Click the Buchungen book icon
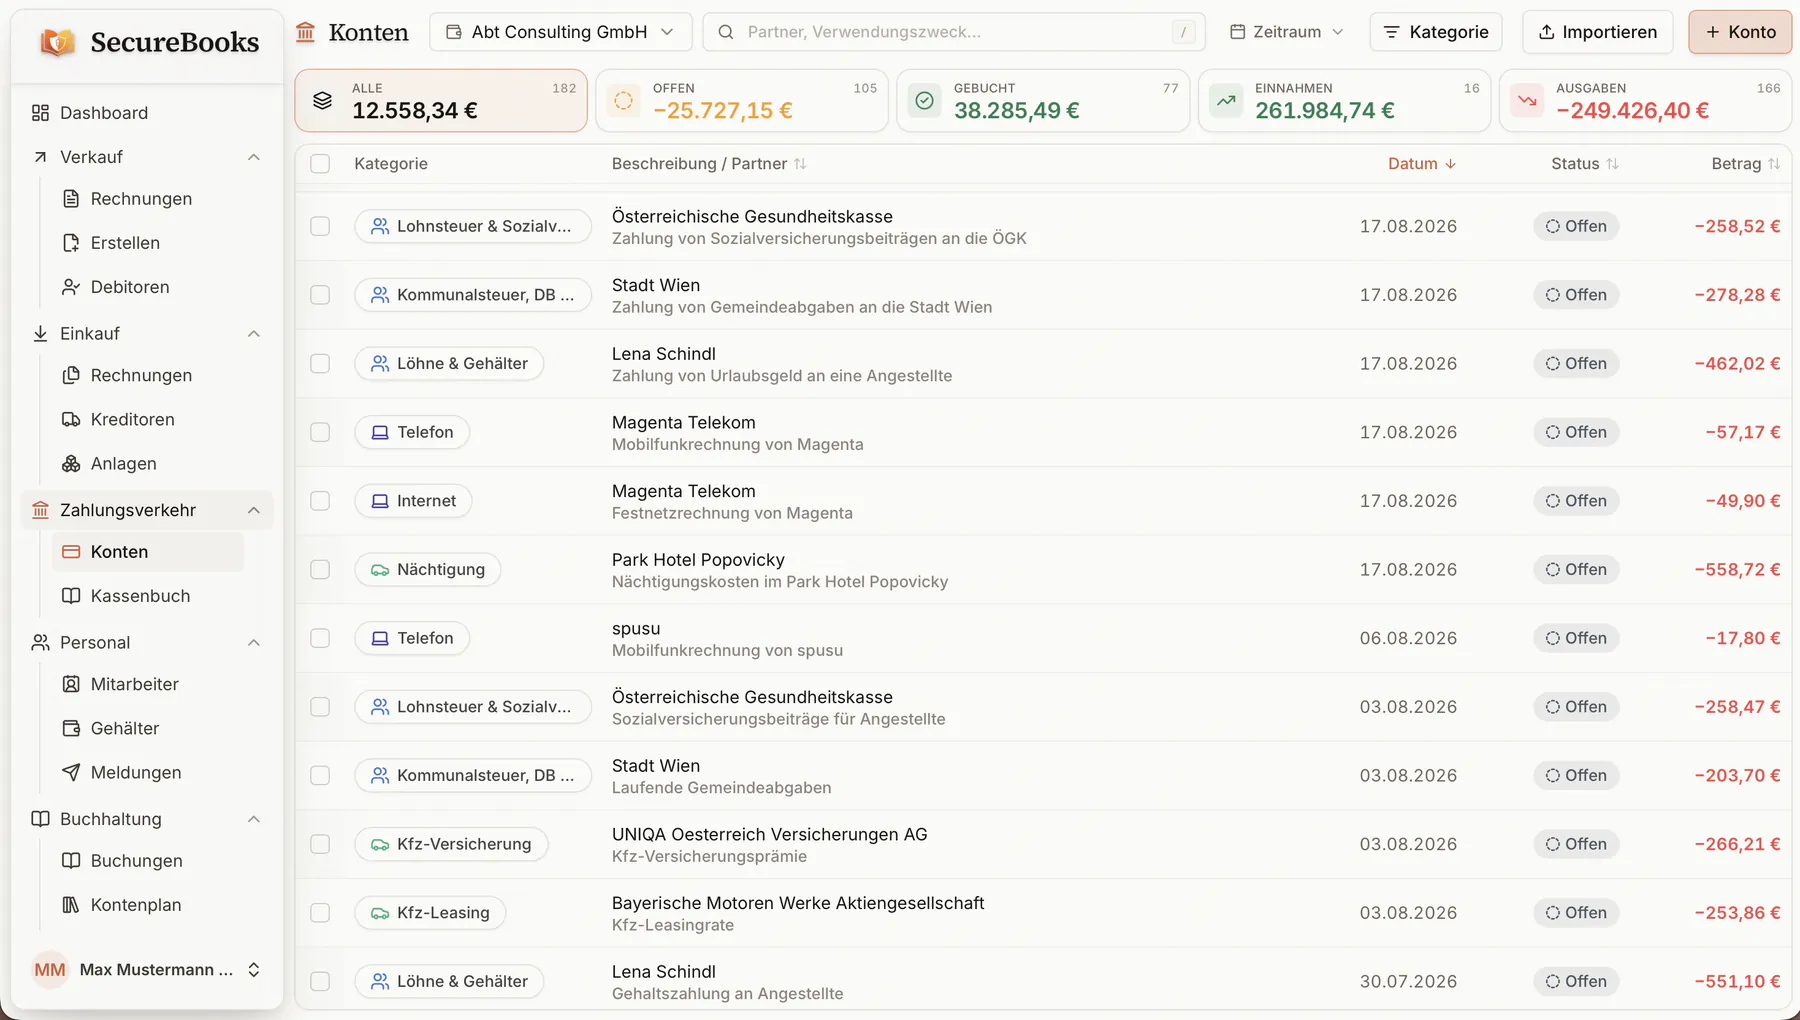Image resolution: width=1800 pixels, height=1020 pixels. point(71,861)
